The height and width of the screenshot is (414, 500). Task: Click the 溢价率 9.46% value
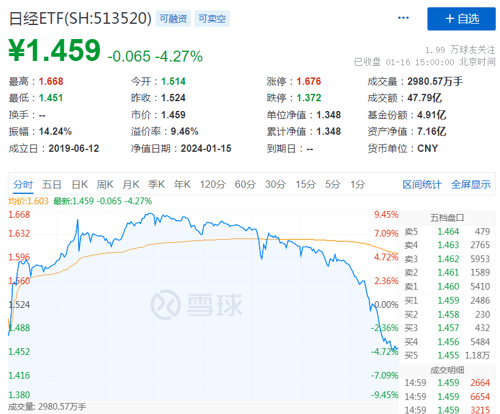(185, 131)
